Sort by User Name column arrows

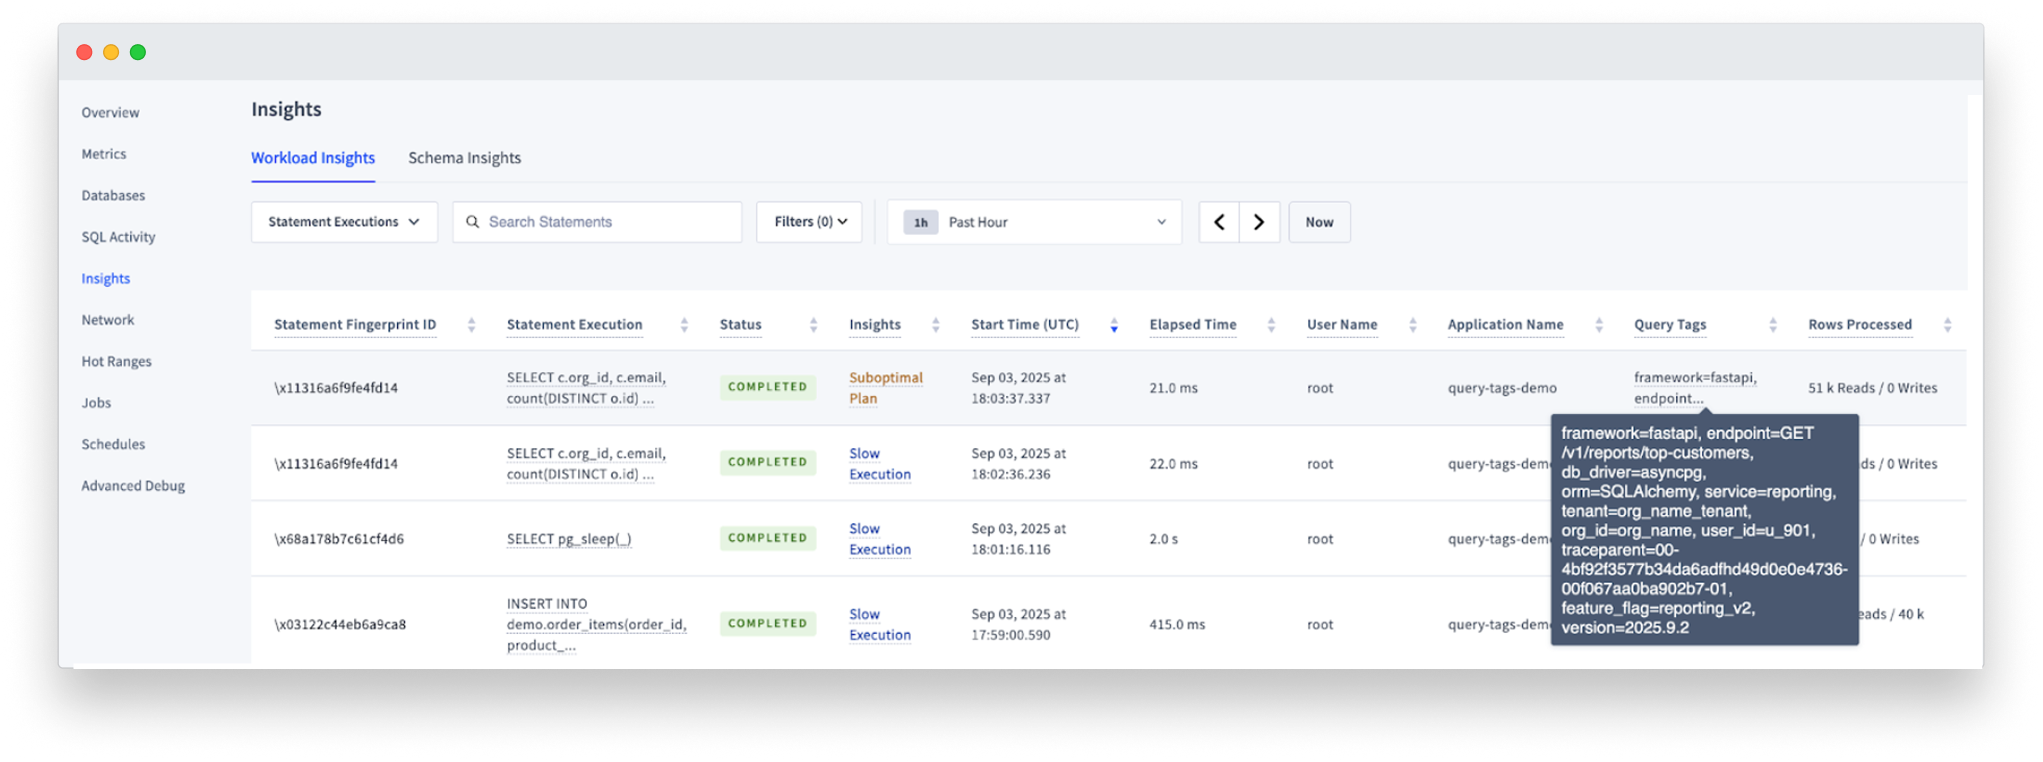pos(1412,325)
